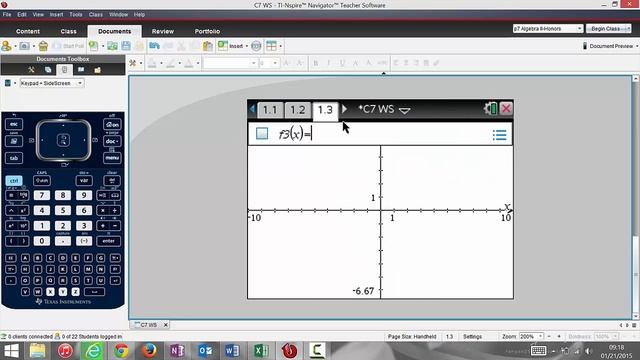Expand the Document Preview dropdown arrow
The image size is (640, 360).
coord(637,46)
